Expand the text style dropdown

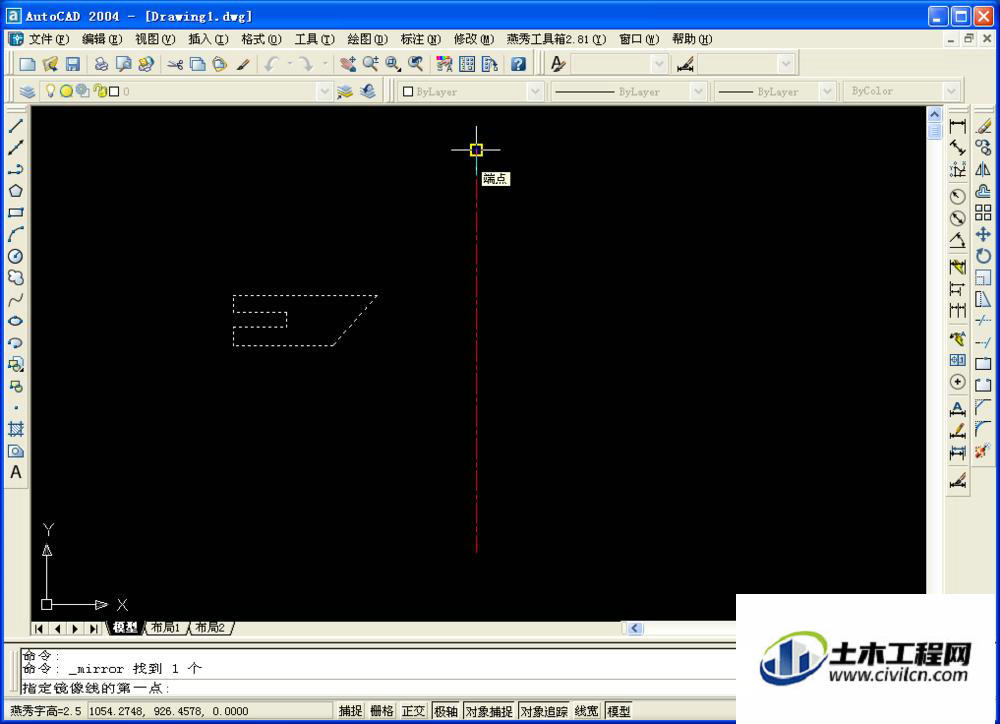[659, 64]
